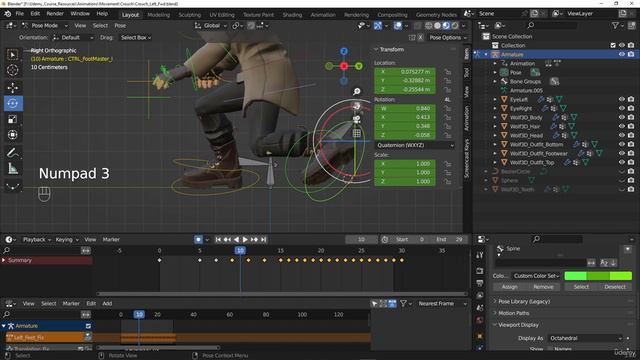The height and width of the screenshot is (360, 640).
Task: Click the Summary row in the timeline
Action: click(x=47, y=260)
